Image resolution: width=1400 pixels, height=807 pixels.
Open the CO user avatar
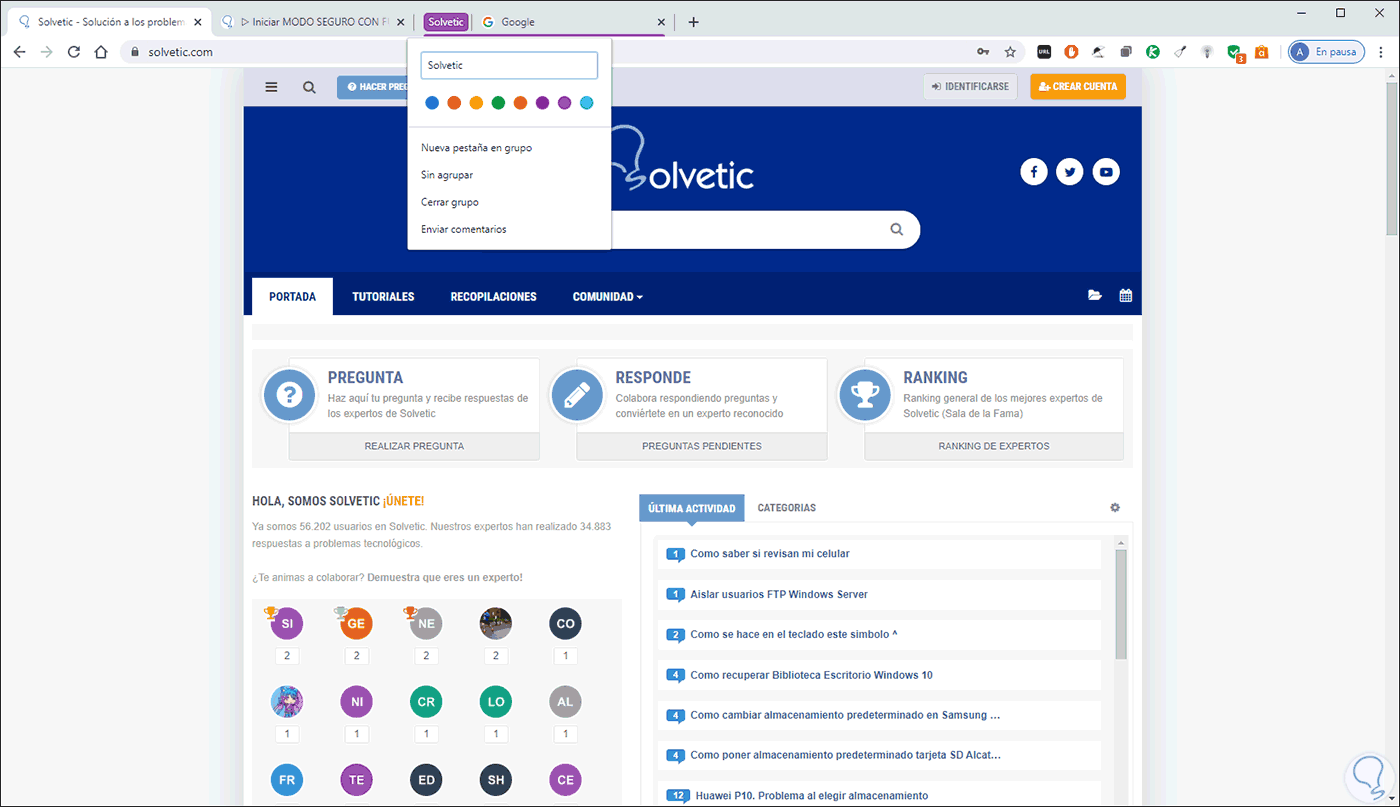(565, 624)
